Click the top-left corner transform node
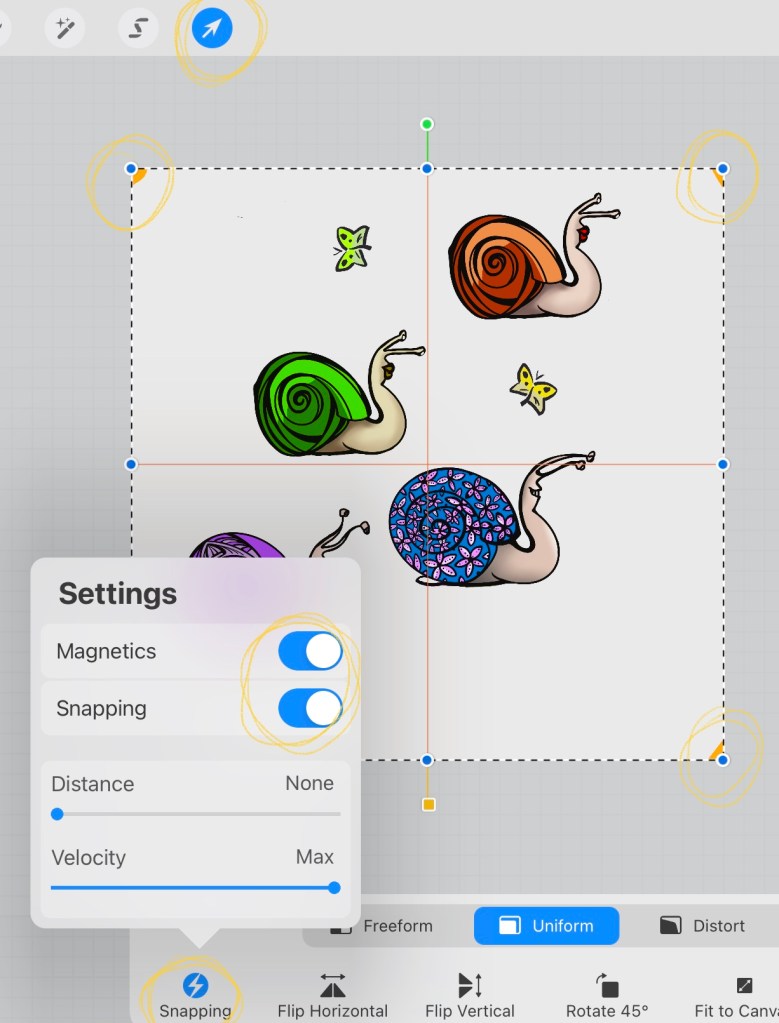This screenshot has height=1023, width=779. coord(131,168)
